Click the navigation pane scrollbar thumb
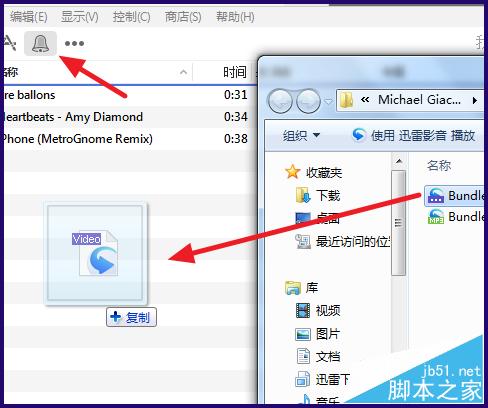The image size is (488, 408). point(398,223)
